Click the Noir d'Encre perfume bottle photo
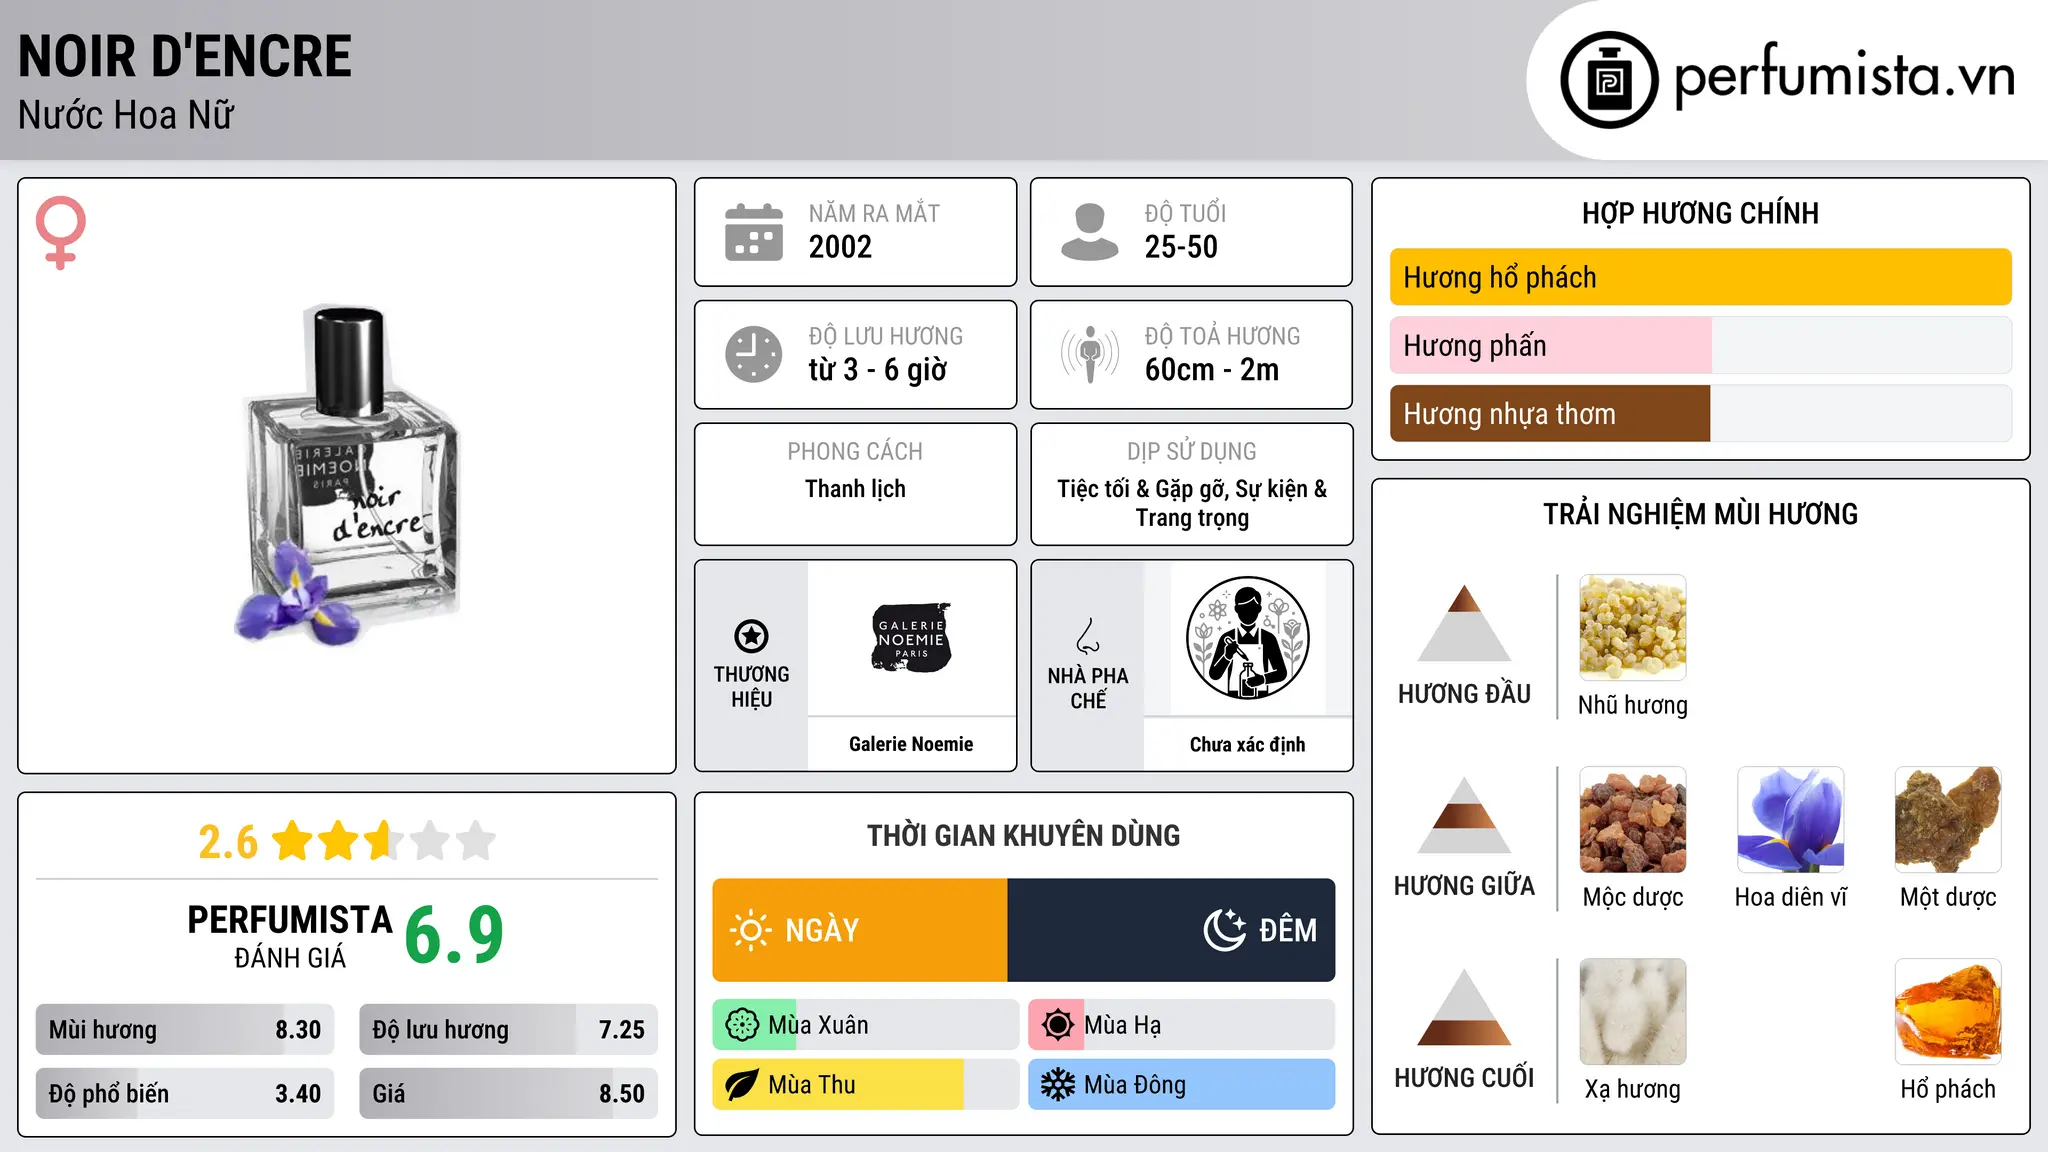 point(347,474)
